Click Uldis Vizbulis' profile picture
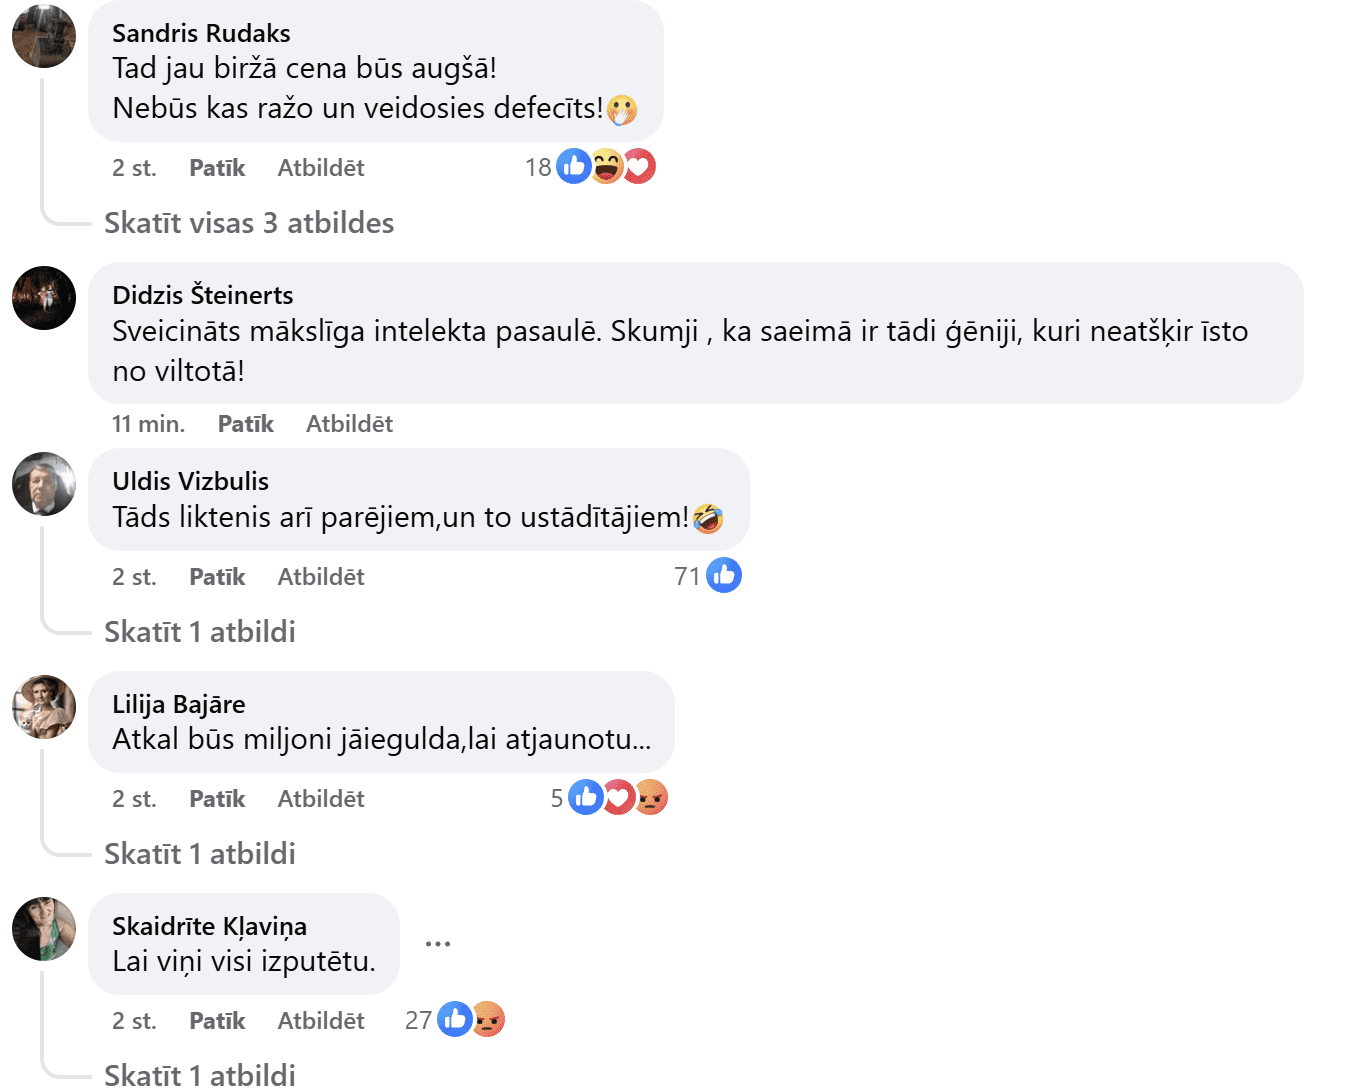This screenshot has height=1090, width=1346. coord(44,484)
